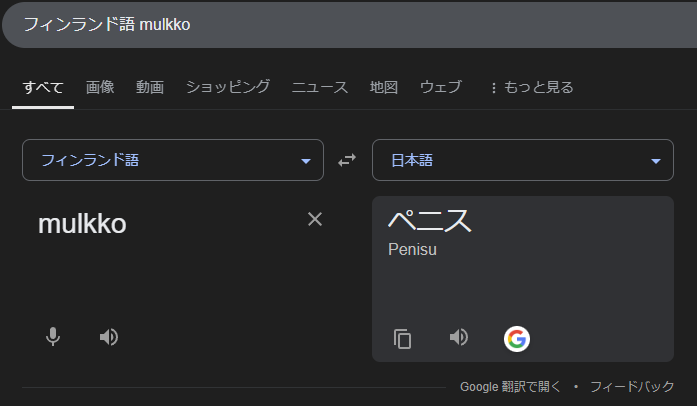This screenshot has width=697, height=406.
Task: Click the Google logo icon
Action: pos(516,339)
